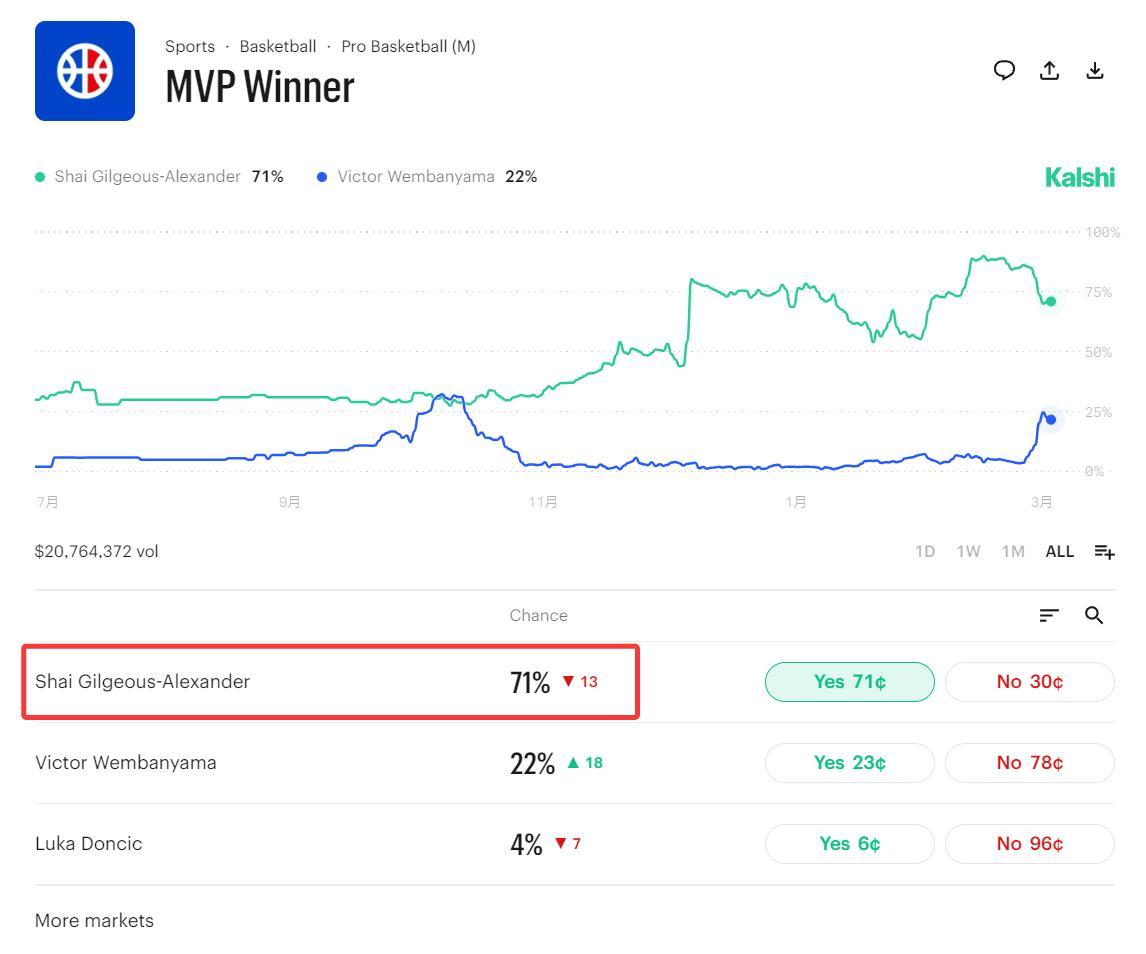Select the 1D time range
The width and height of the screenshot is (1146, 954).
925,552
